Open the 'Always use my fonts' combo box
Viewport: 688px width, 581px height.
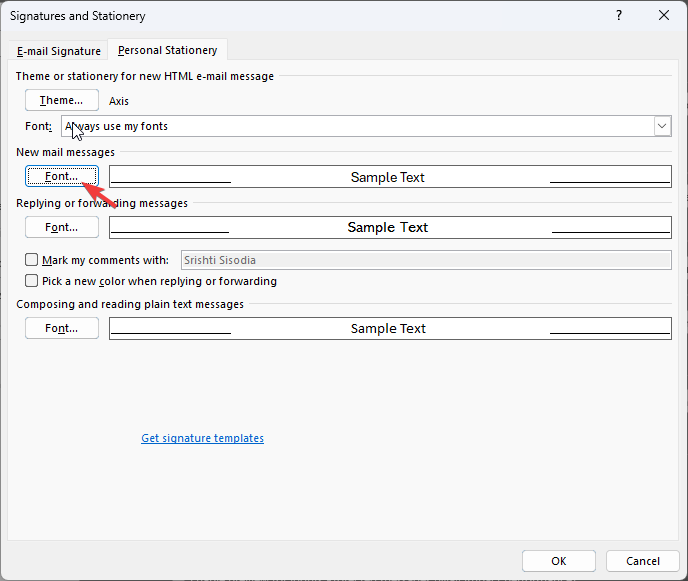366,126
